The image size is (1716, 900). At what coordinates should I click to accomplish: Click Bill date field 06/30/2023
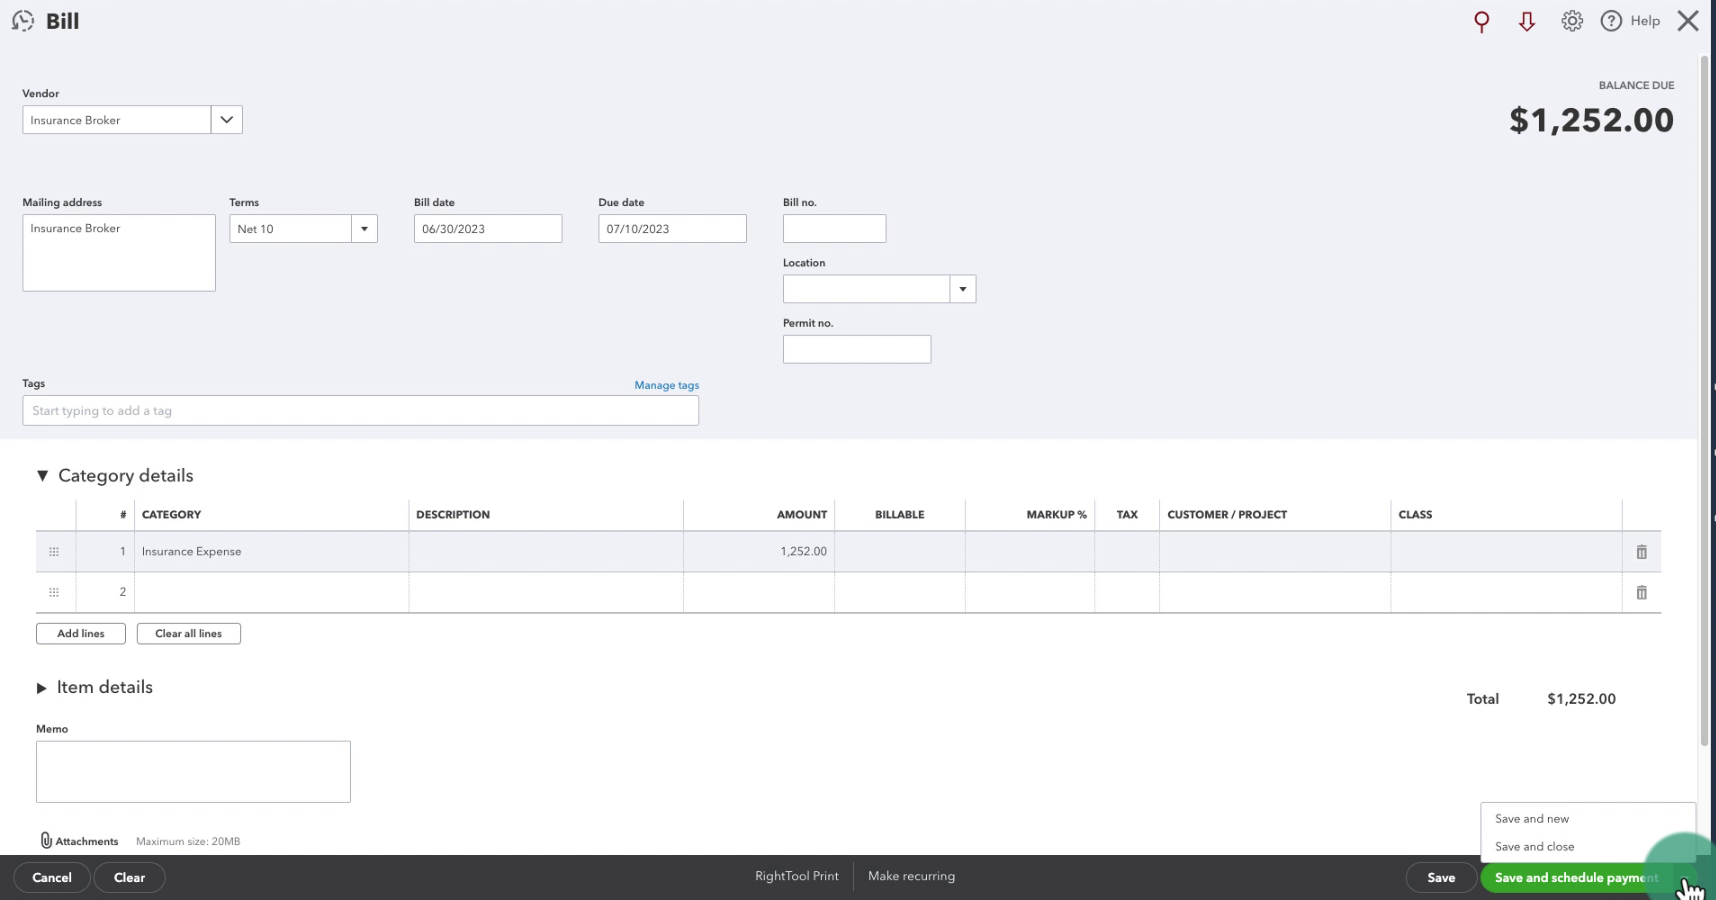click(x=488, y=229)
